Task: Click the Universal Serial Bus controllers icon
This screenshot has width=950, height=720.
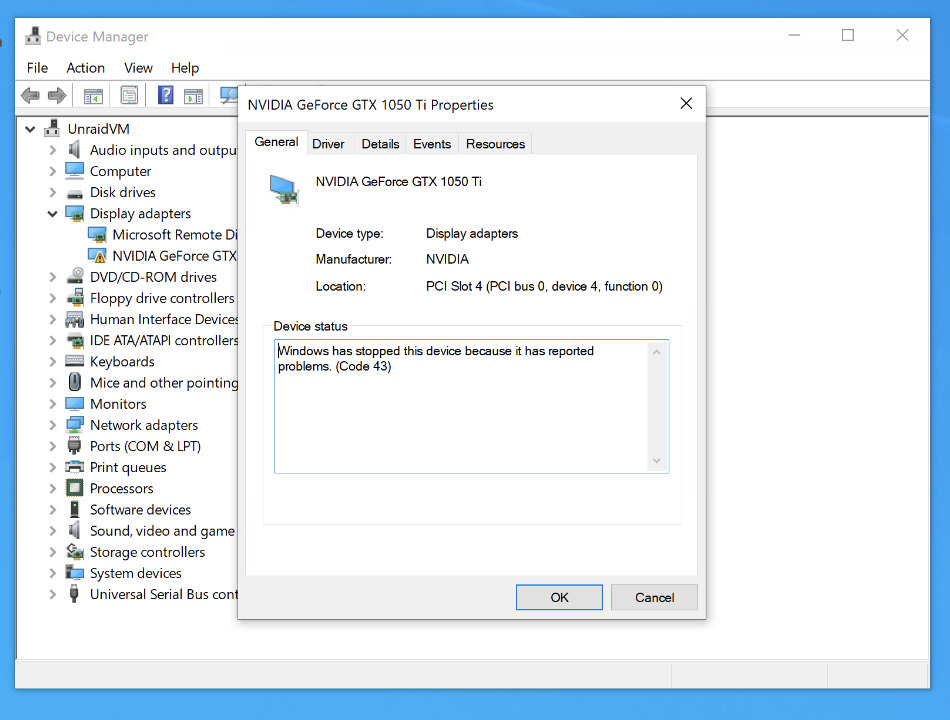Action: pyautogui.click(x=74, y=594)
